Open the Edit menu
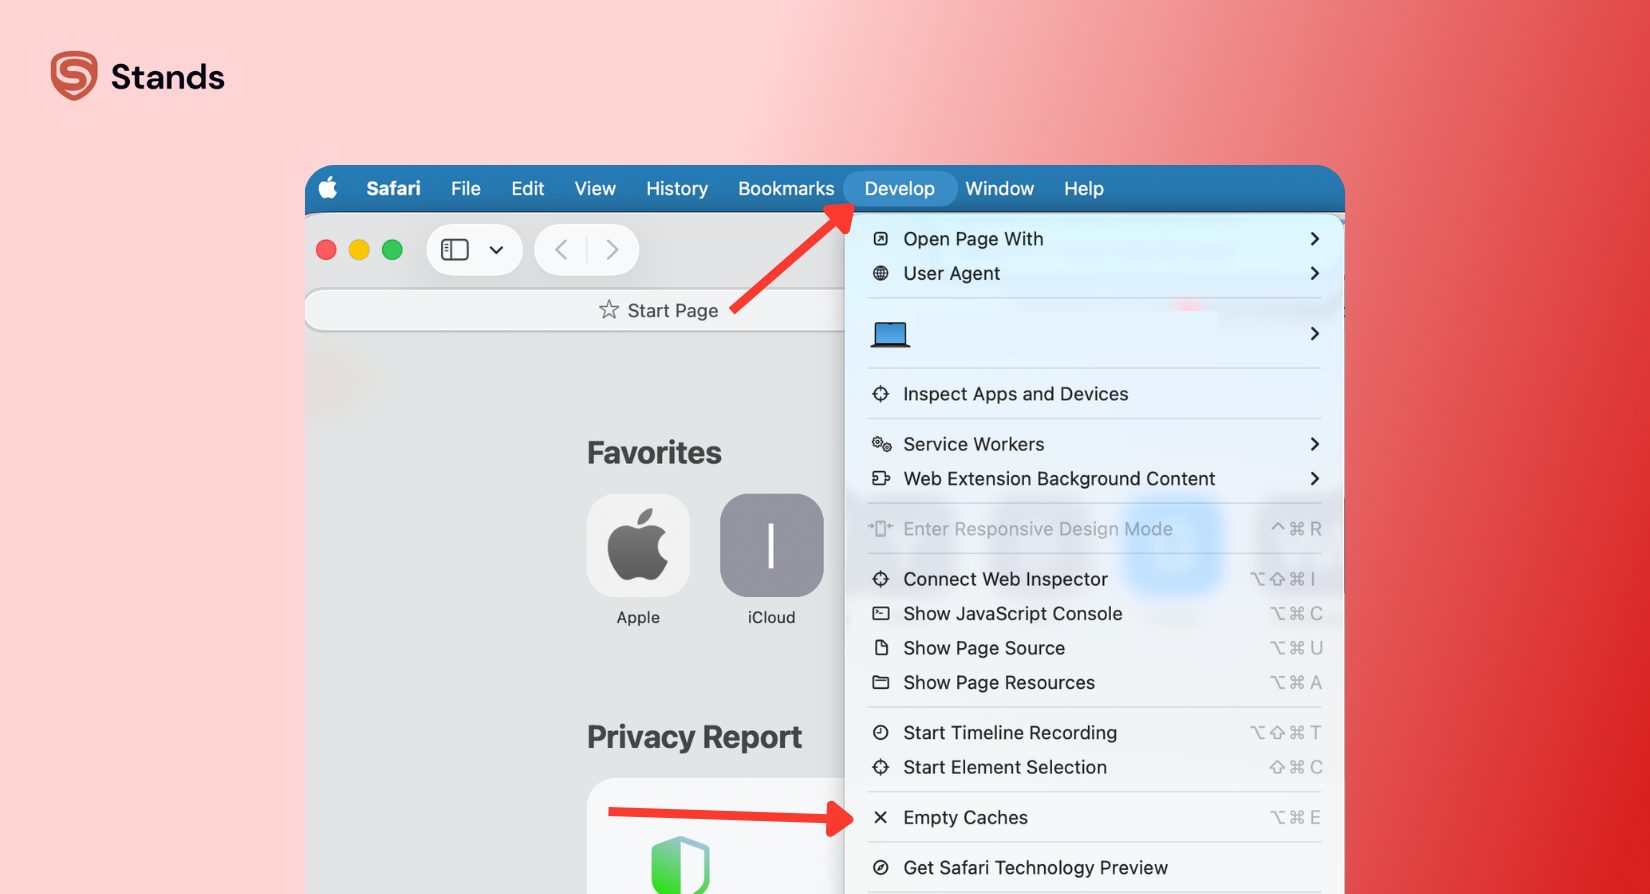This screenshot has width=1650, height=894. pos(528,188)
